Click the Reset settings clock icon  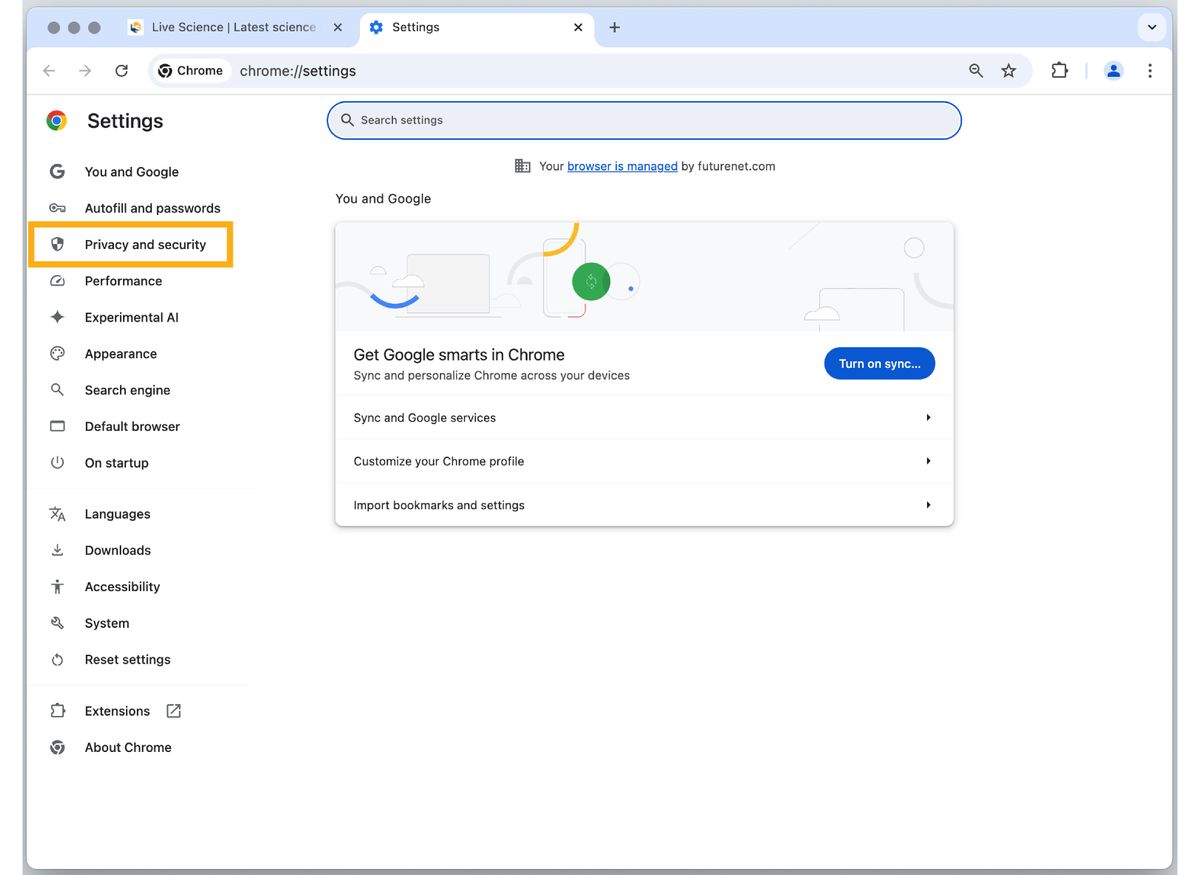click(57, 660)
